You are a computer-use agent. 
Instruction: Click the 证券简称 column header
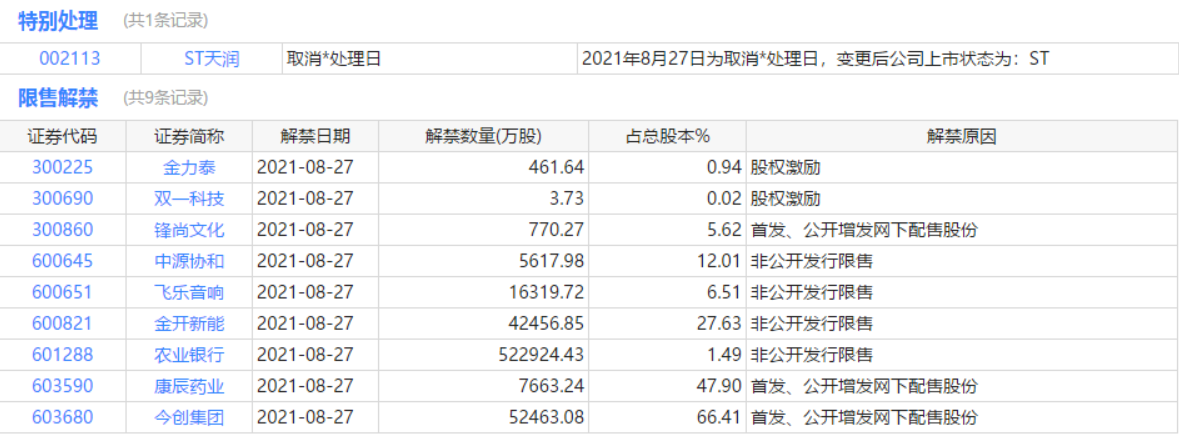[189, 136]
